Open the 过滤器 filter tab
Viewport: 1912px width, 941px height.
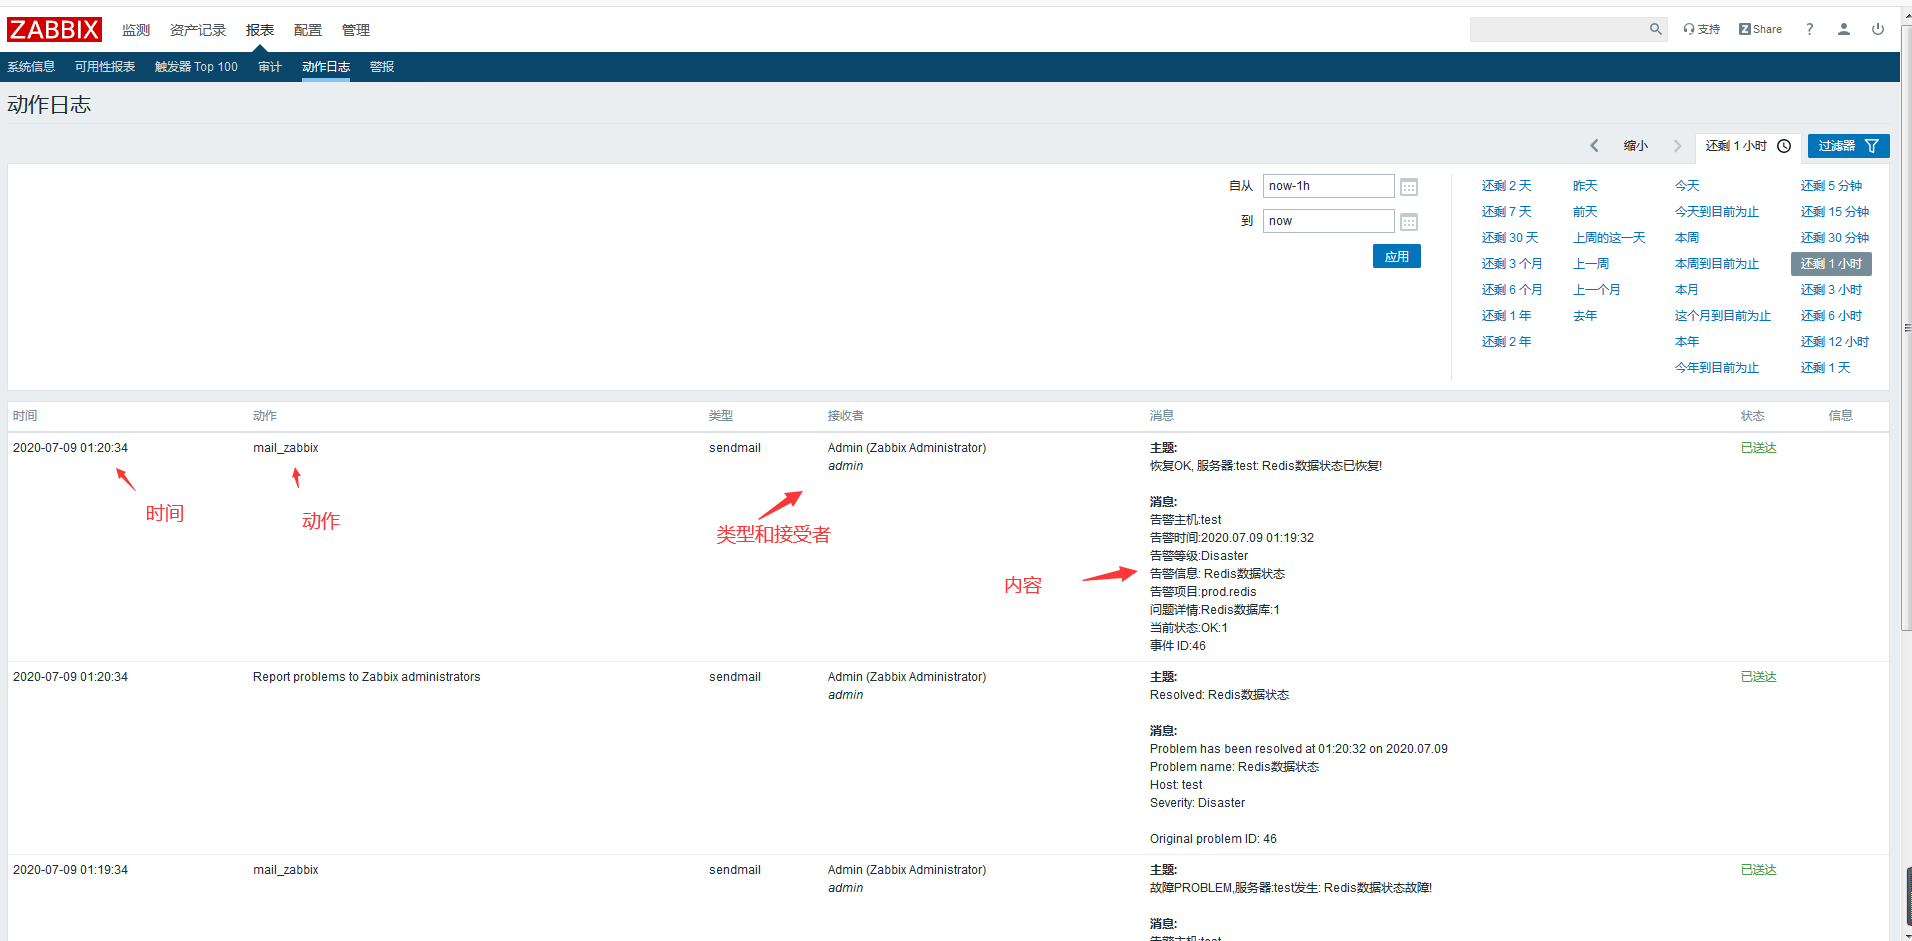tap(1847, 146)
